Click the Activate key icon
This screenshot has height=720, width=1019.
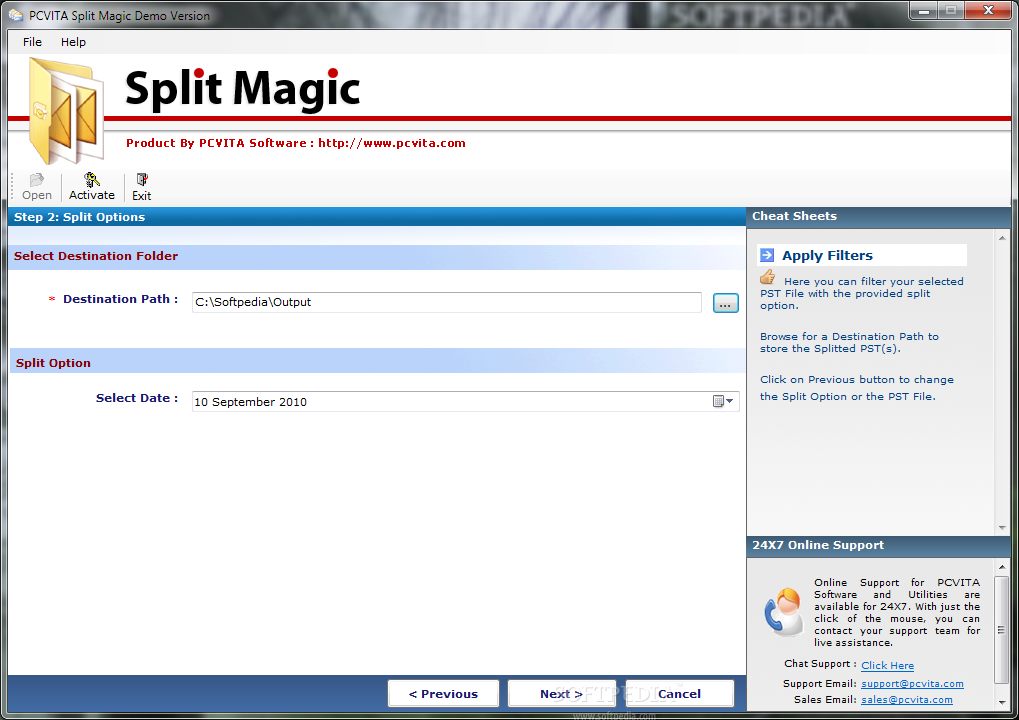click(92, 179)
